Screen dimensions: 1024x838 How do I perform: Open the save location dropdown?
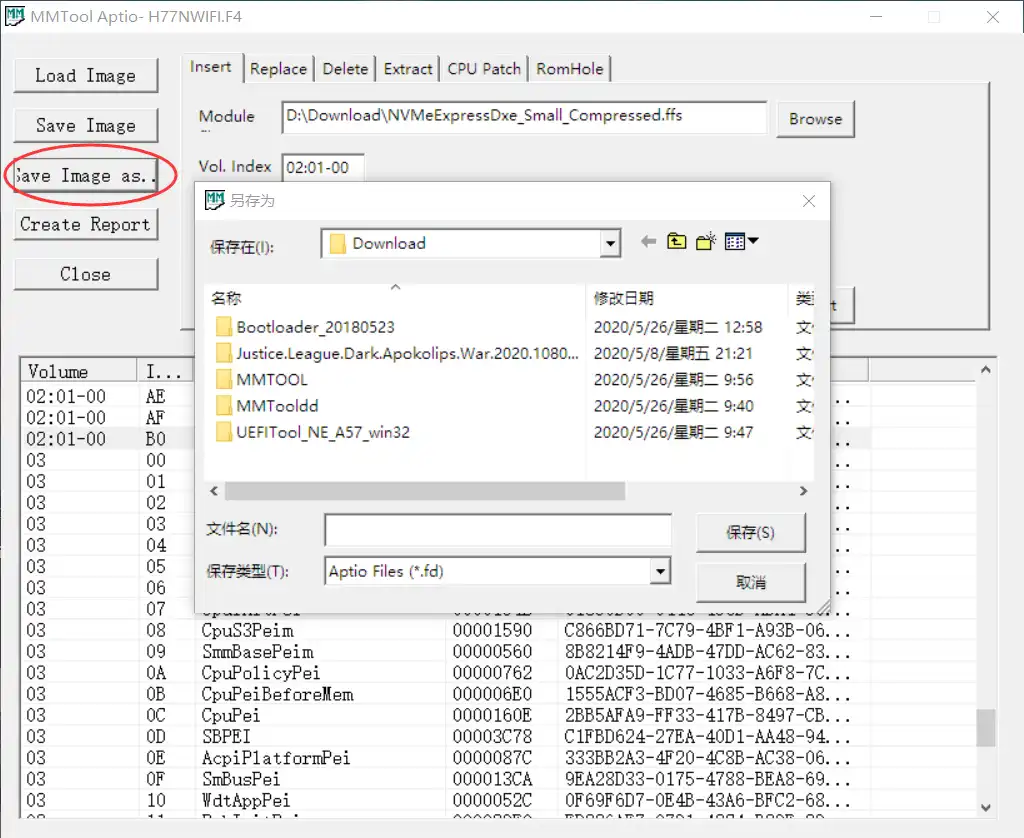[x=609, y=242]
